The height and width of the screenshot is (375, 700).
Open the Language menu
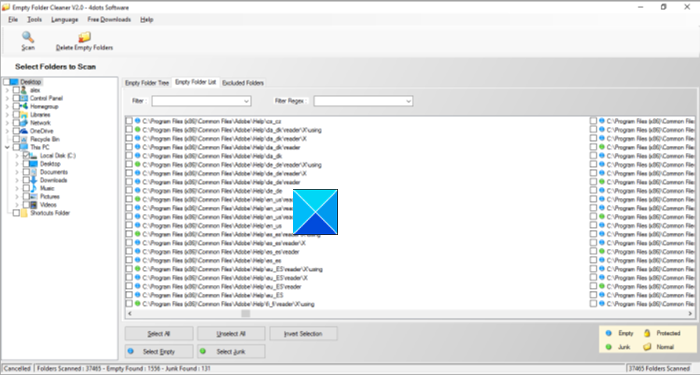pos(64,20)
